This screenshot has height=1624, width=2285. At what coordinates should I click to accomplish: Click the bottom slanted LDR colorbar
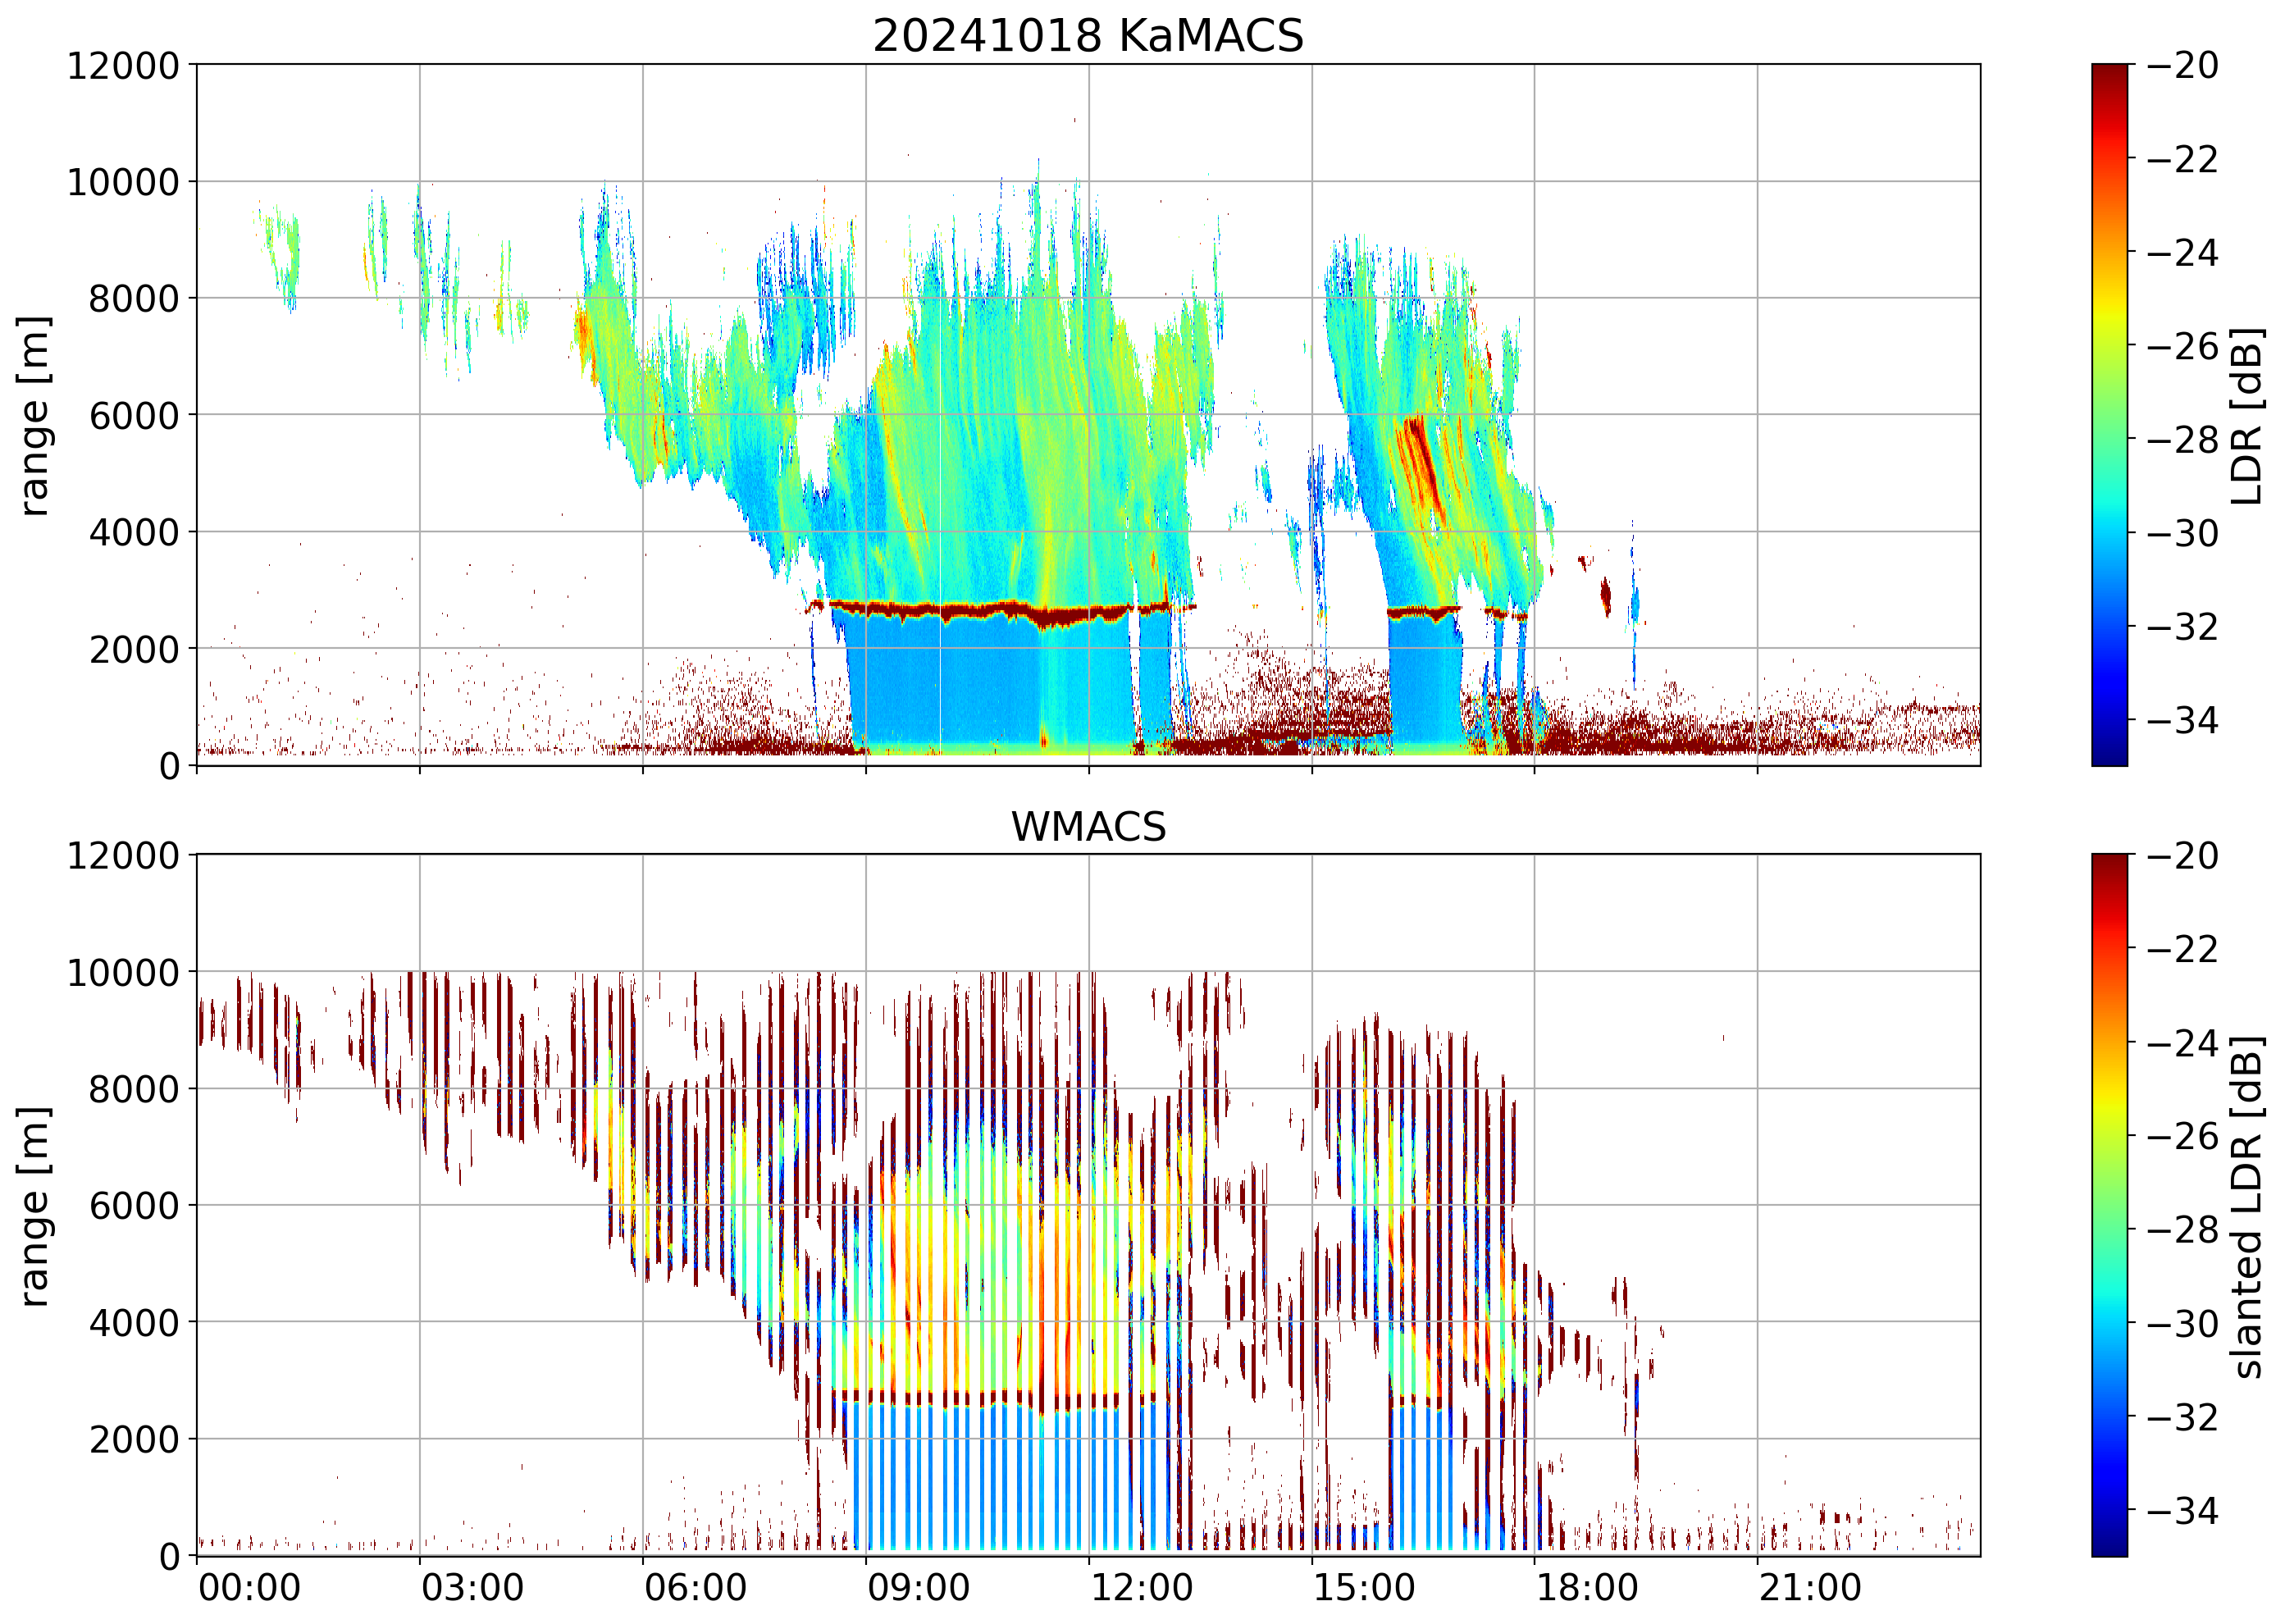coord(2109,1205)
